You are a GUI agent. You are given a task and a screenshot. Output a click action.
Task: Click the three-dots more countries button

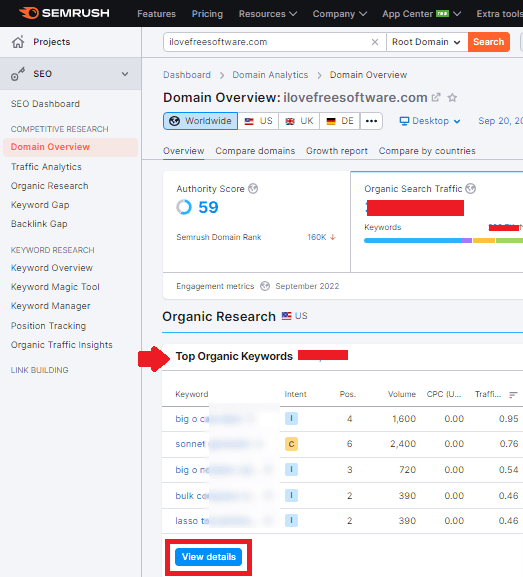(371, 121)
